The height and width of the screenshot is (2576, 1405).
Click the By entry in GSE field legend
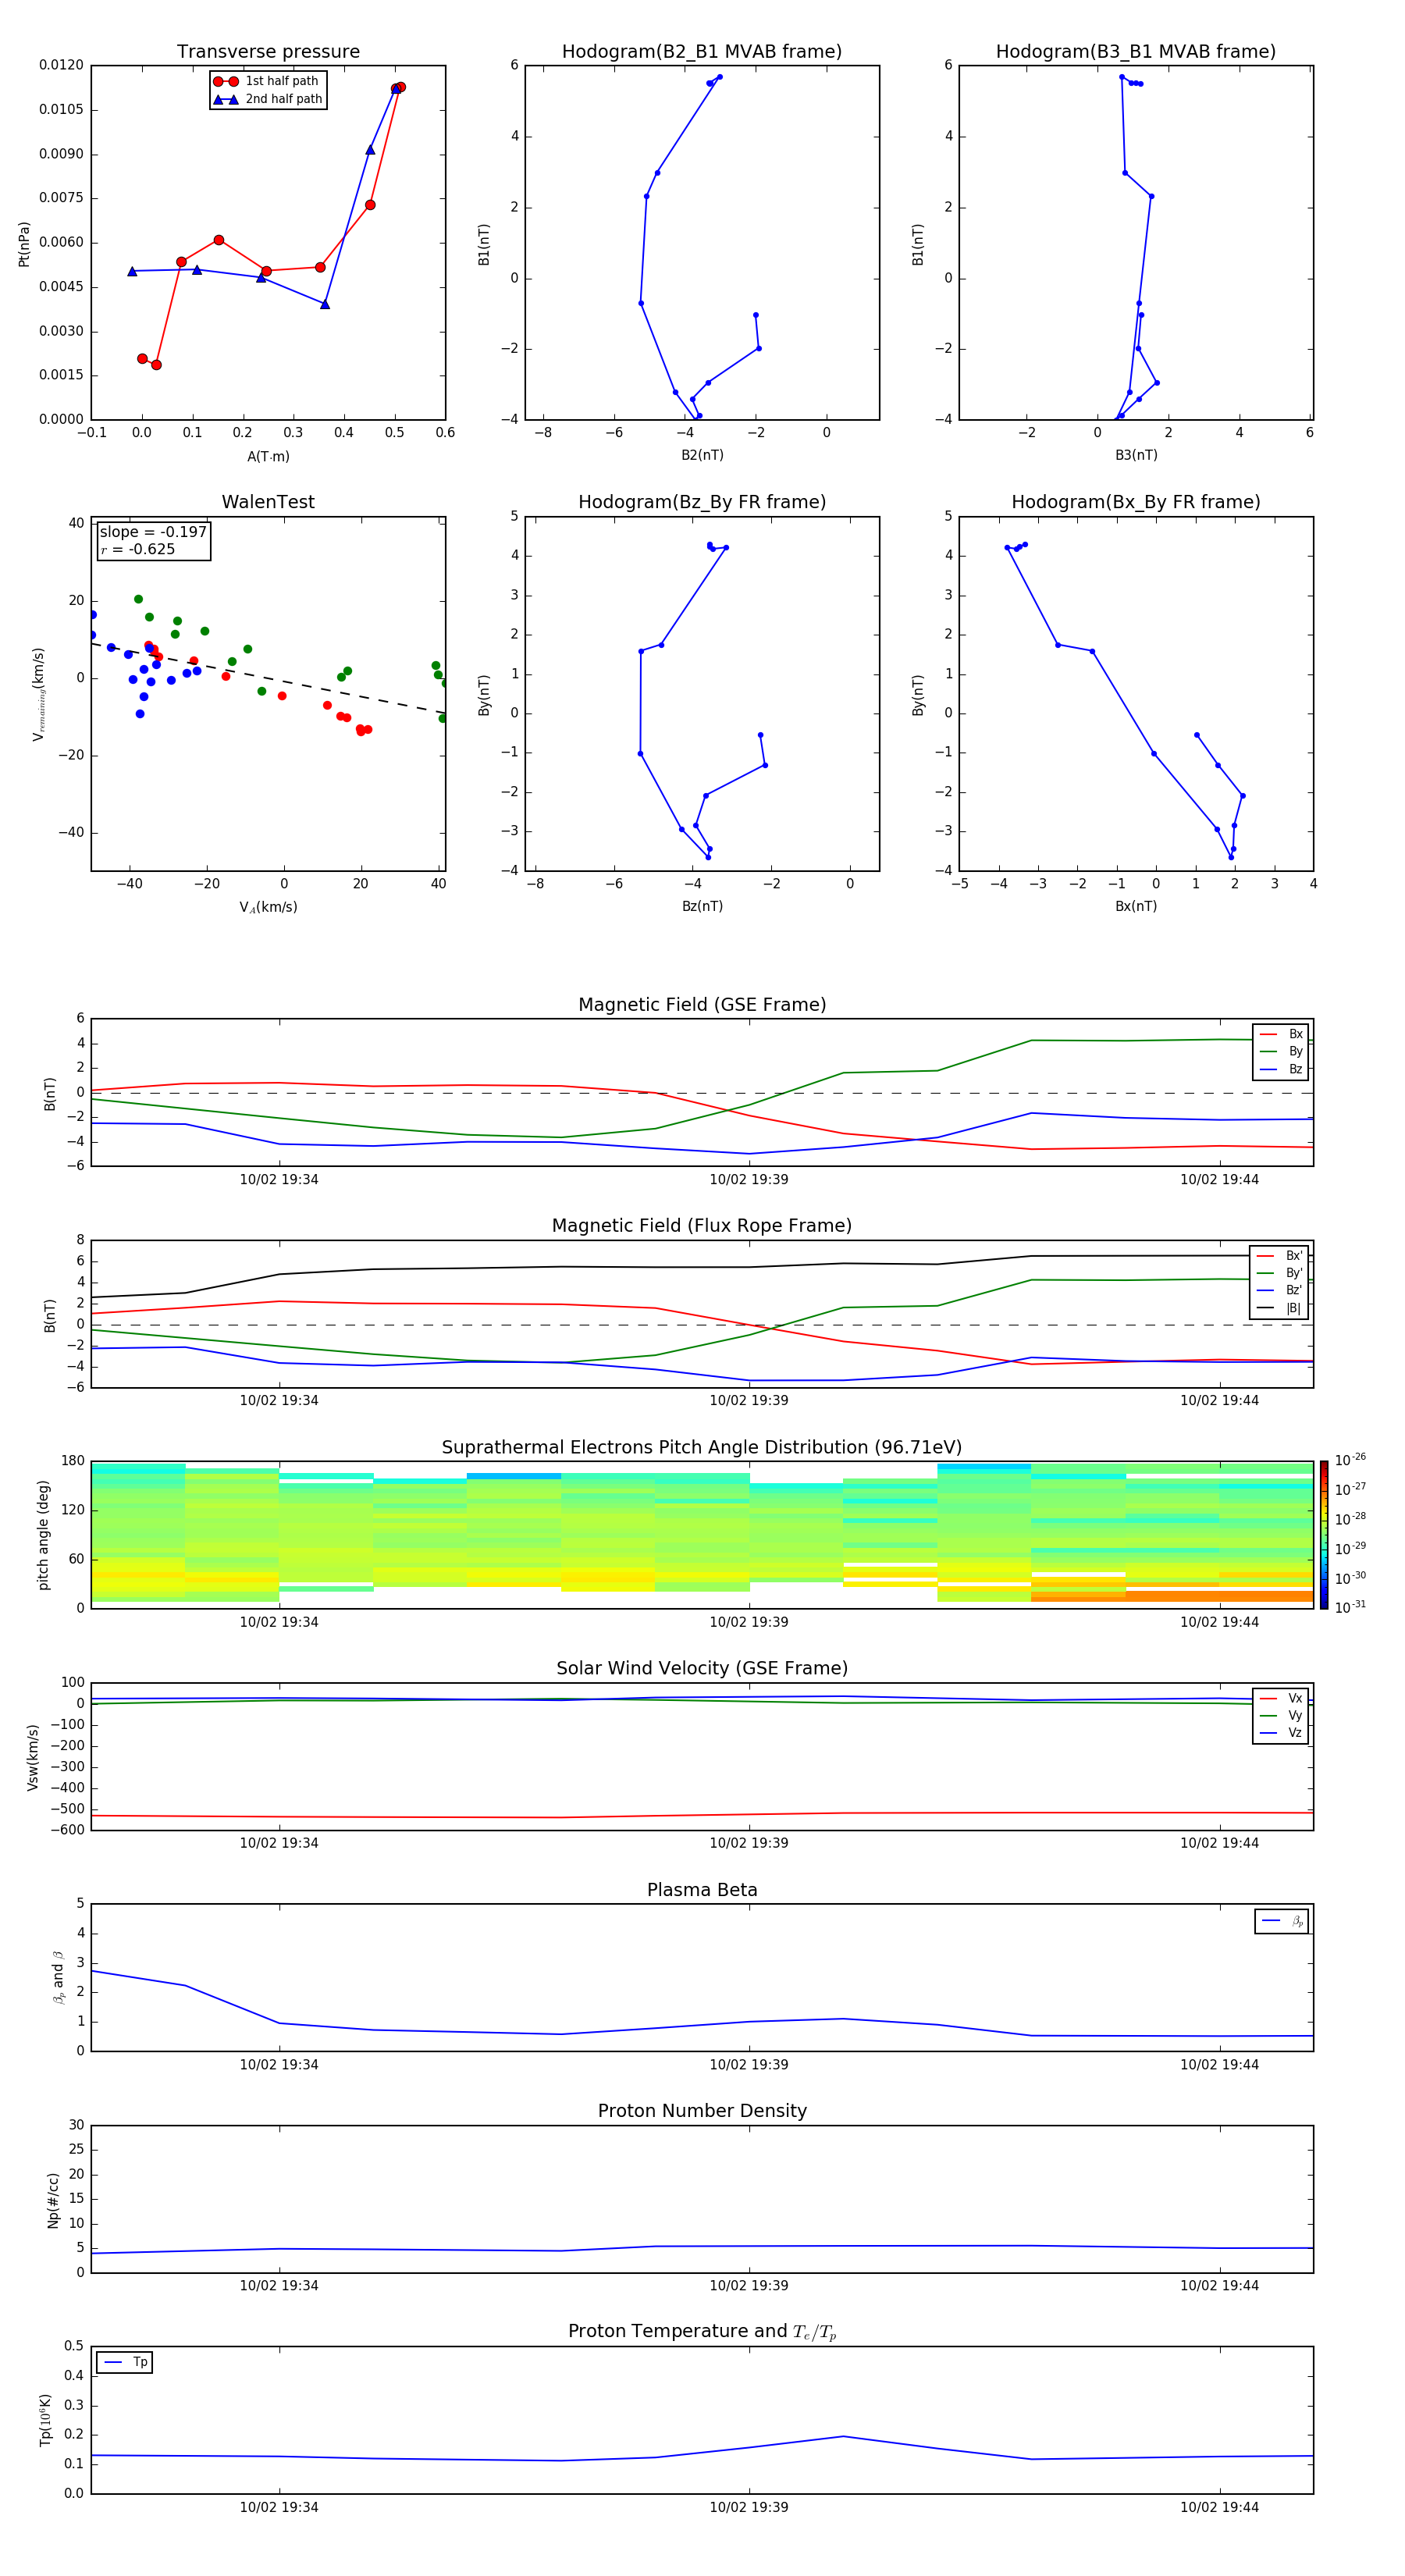pos(1281,1051)
